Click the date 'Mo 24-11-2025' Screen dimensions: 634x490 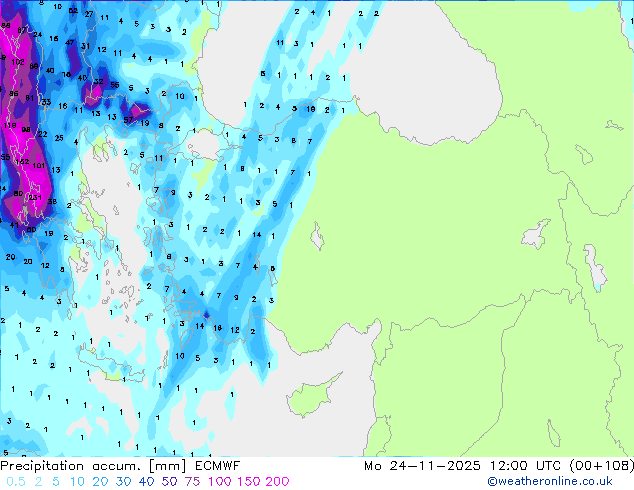(x=422, y=466)
